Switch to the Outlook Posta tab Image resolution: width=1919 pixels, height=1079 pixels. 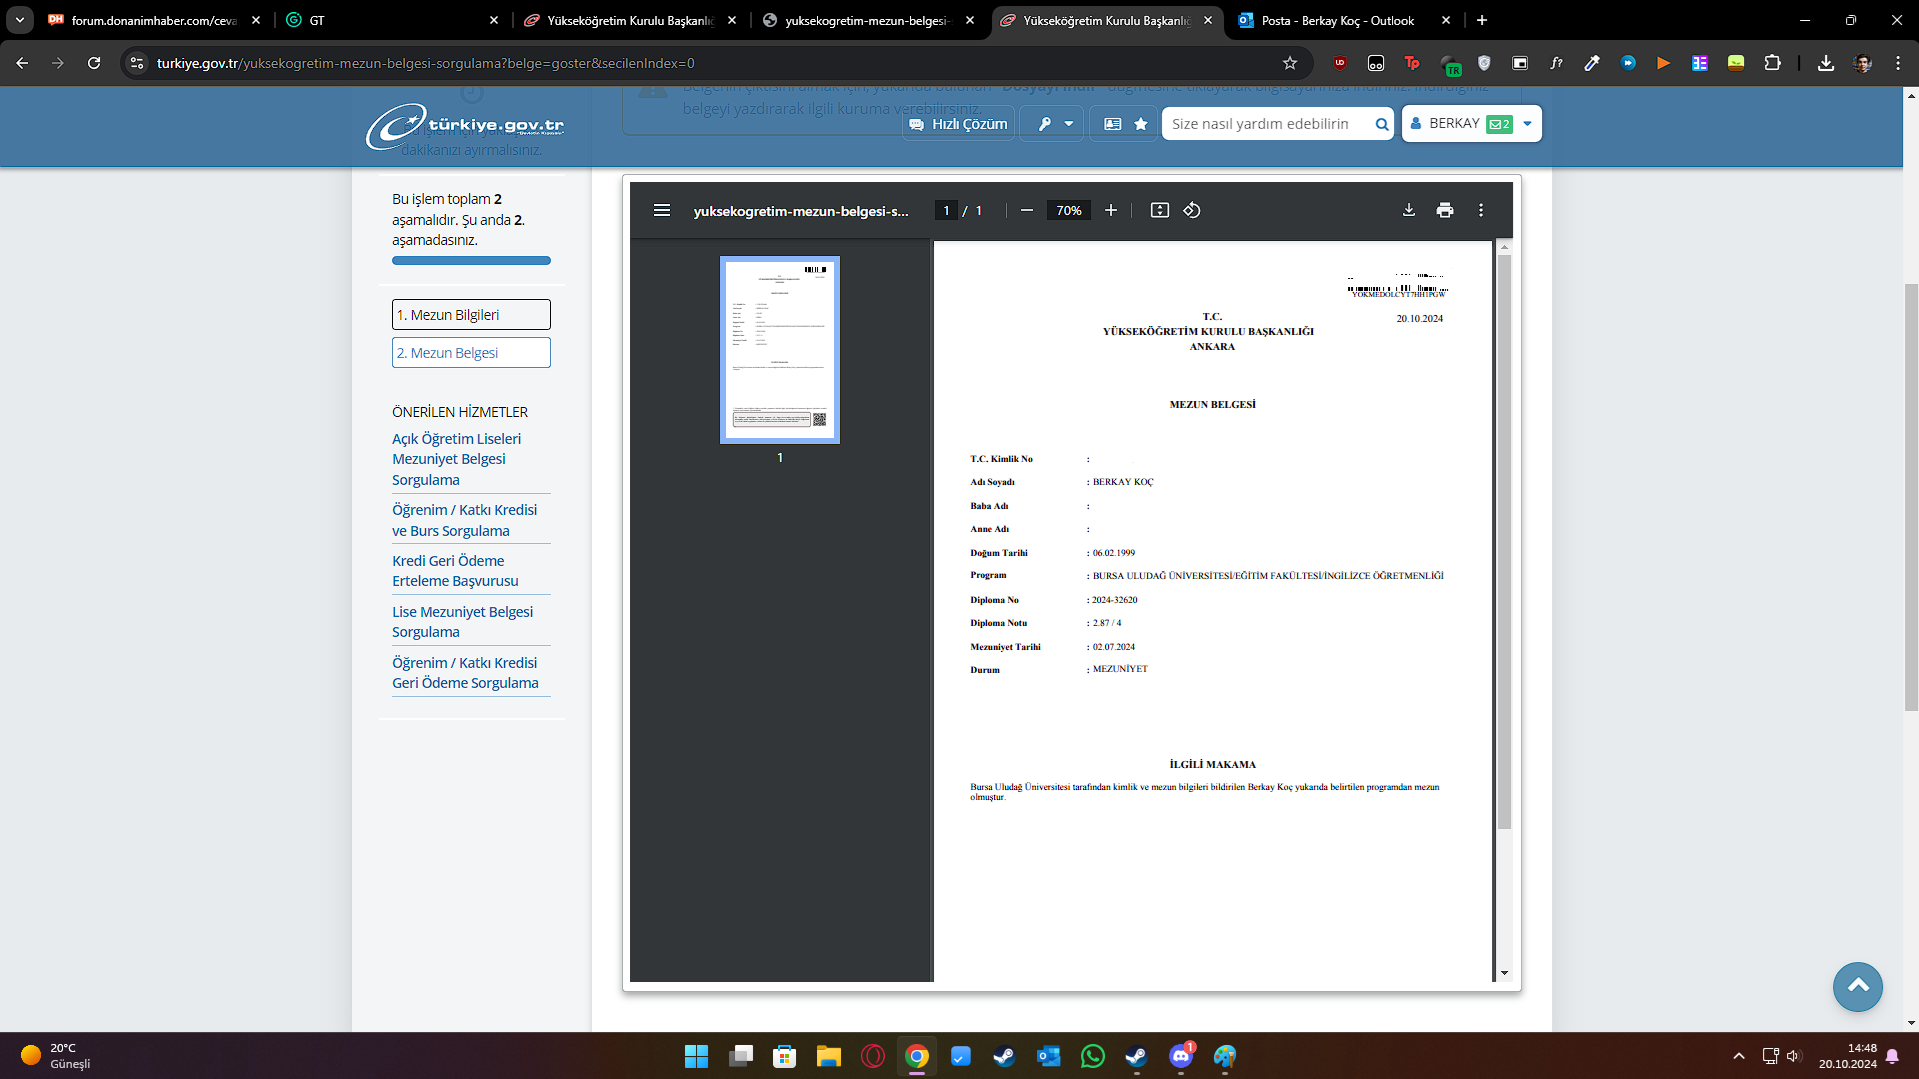pyautogui.click(x=1336, y=20)
